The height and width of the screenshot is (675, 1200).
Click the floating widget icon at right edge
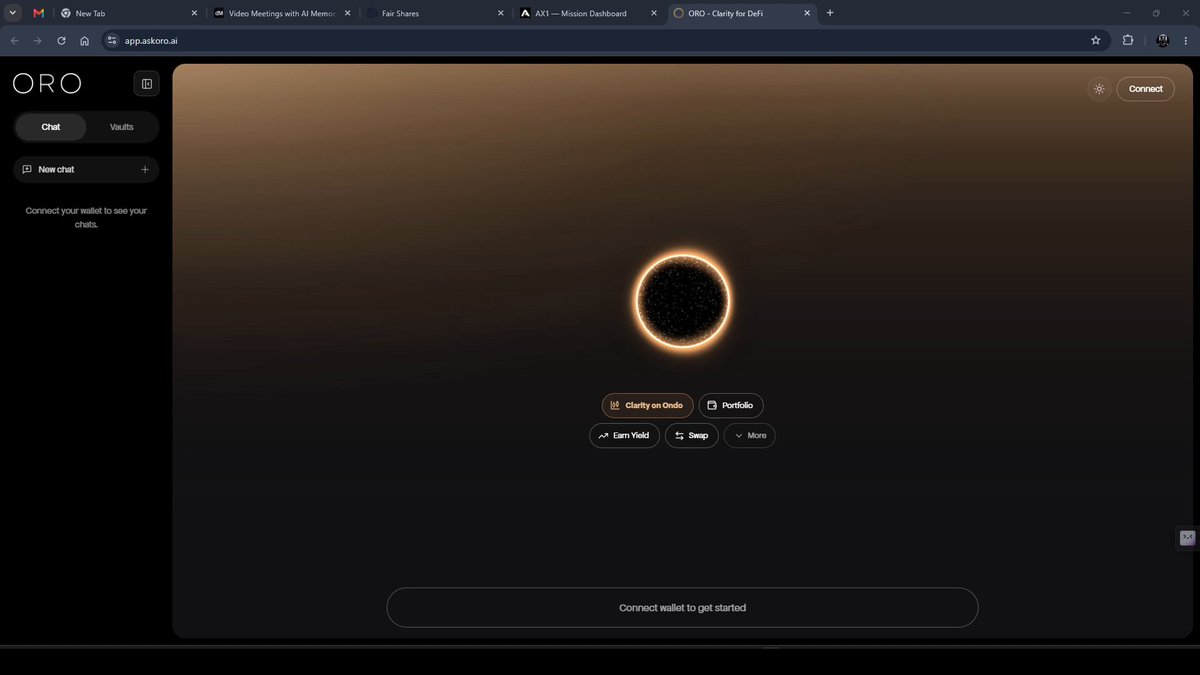click(x=1187, y=538)
